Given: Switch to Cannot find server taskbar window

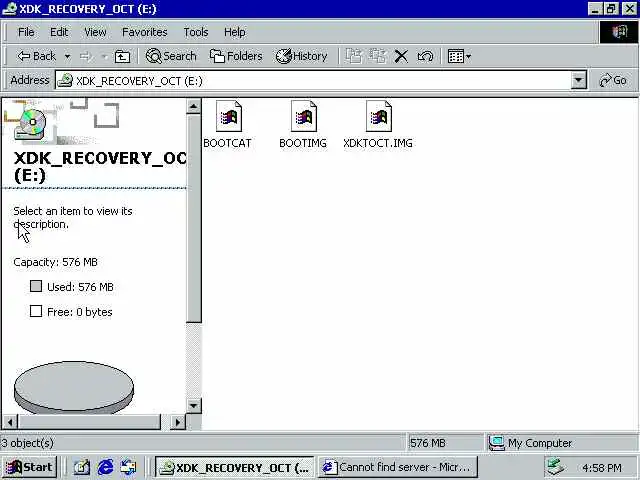Looking at the screenshot, I should (398, 467).
